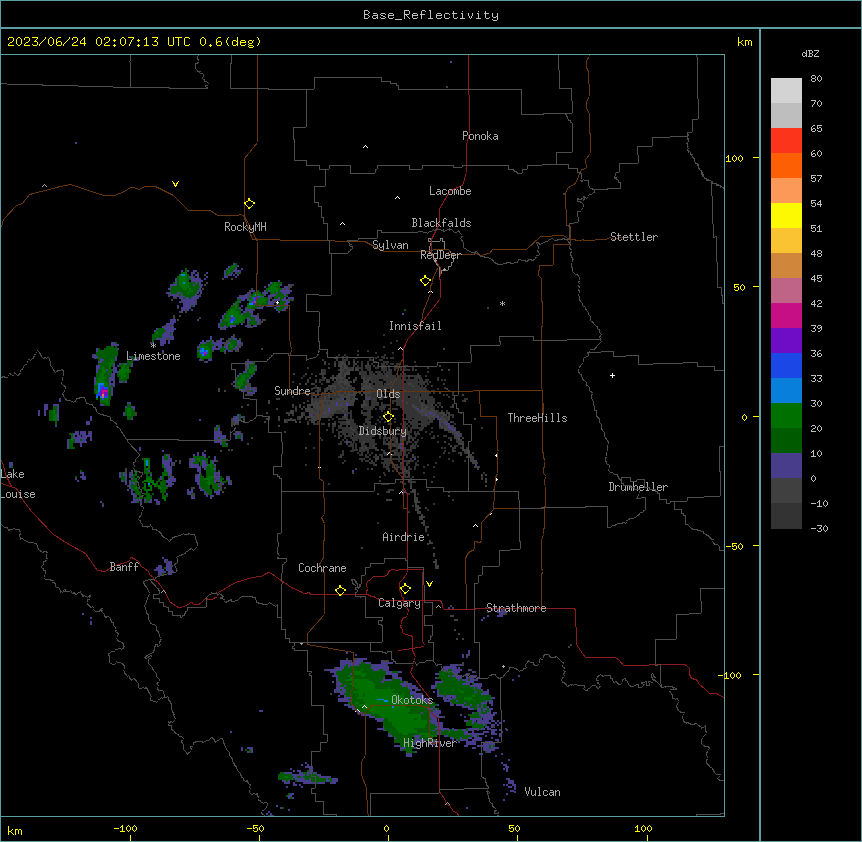Screen dimensions: 862x842
Task: Click the Base_Reflectivity title
Action: coord(431,15)
